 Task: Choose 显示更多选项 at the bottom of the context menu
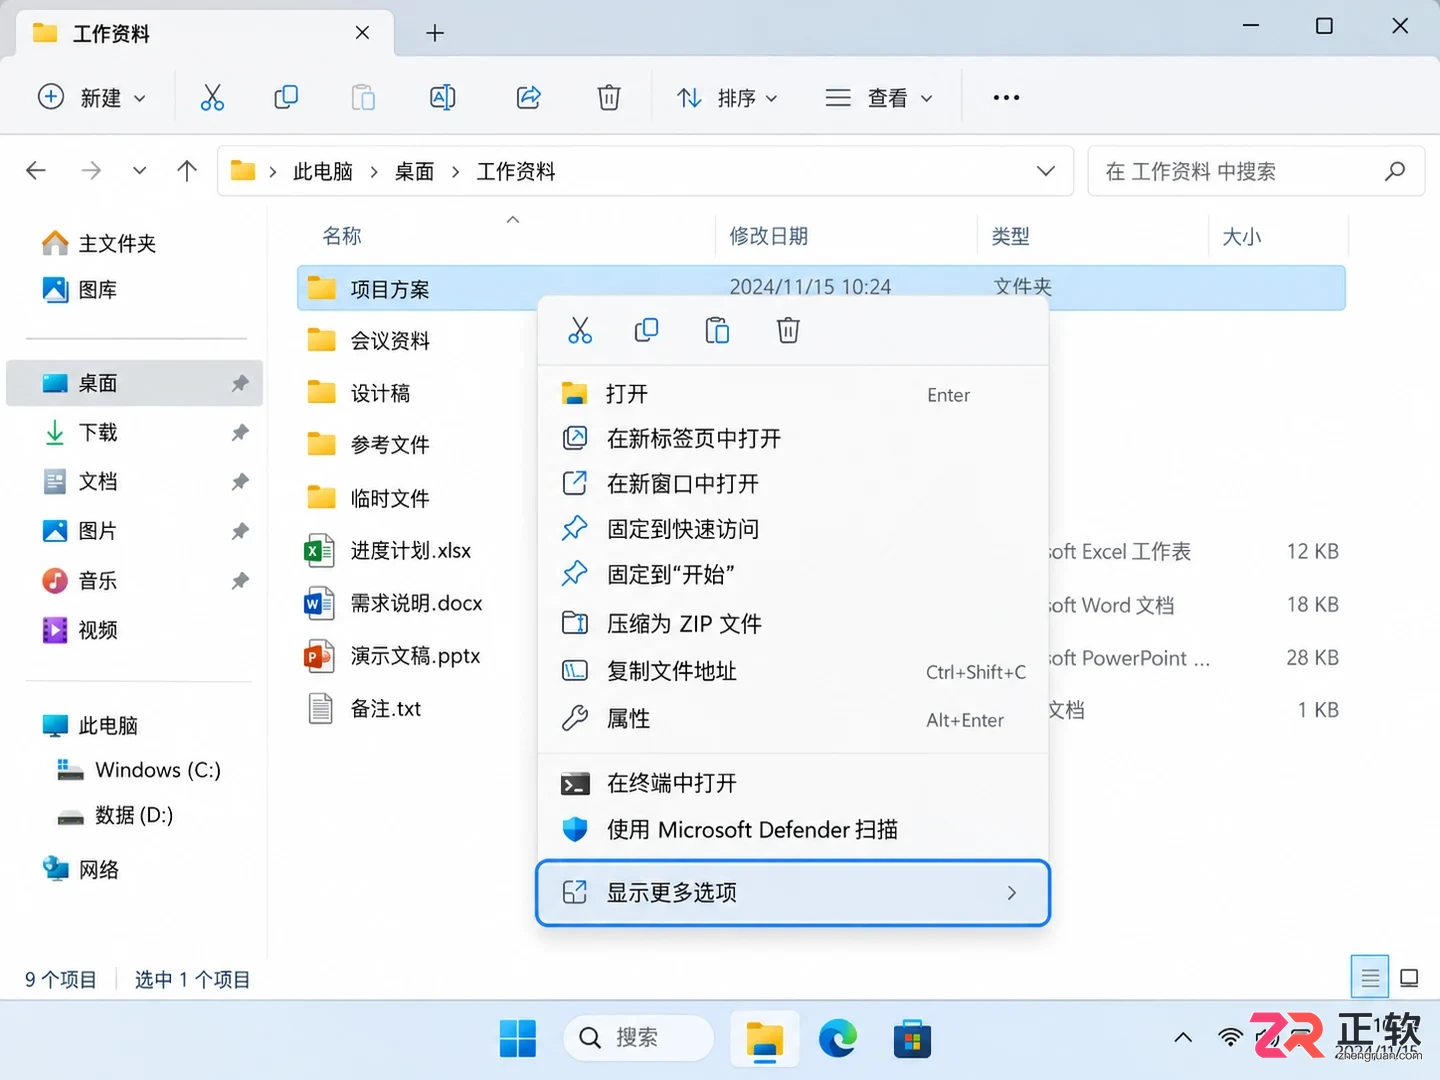(793, 893)
